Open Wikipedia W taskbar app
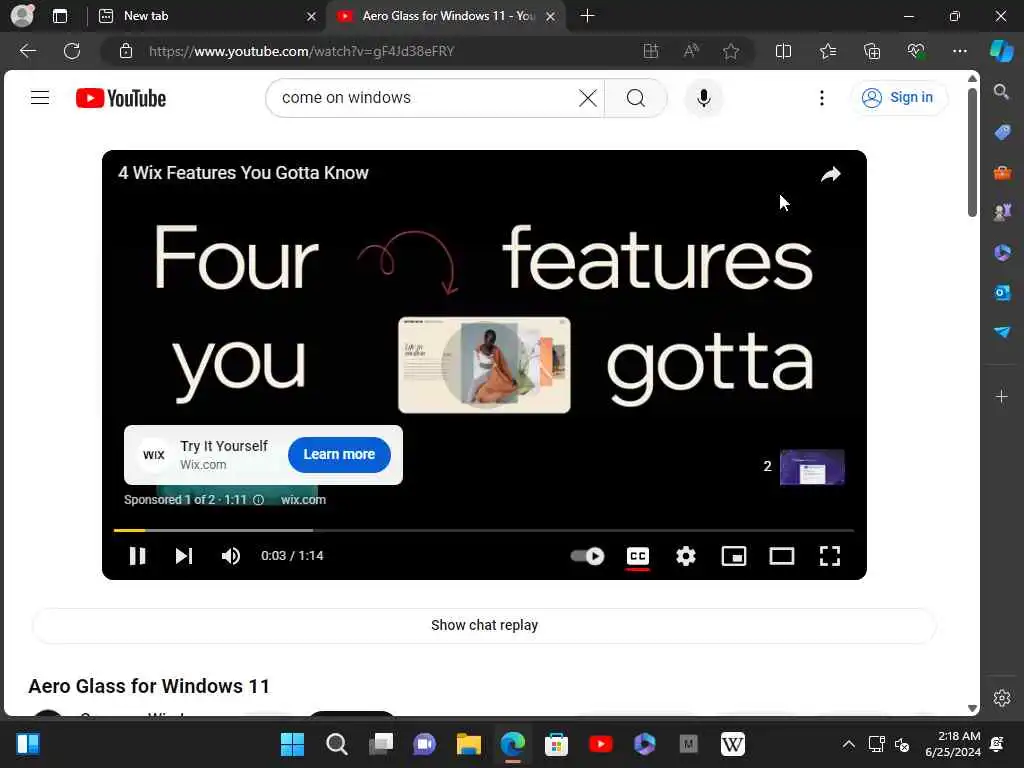 tap(733, 744)
